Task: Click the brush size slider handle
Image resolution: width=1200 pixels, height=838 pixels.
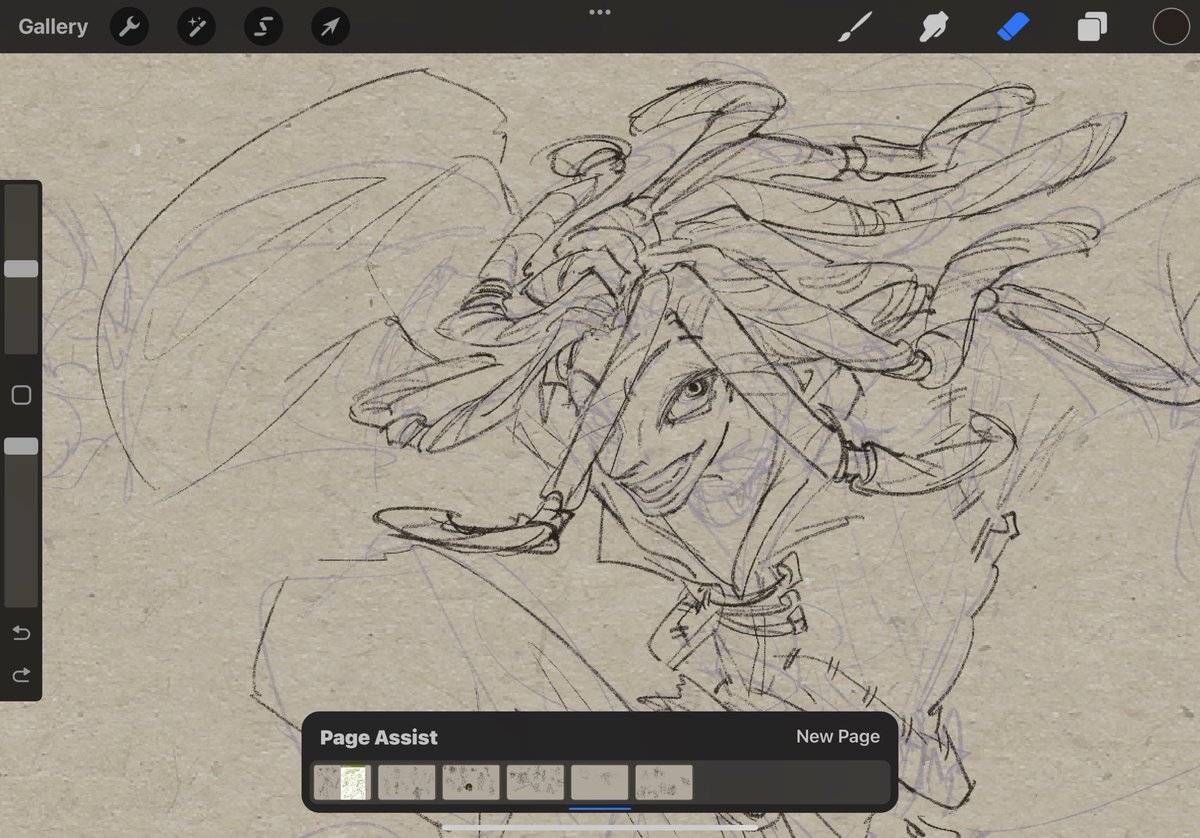Action: point(21,268)
